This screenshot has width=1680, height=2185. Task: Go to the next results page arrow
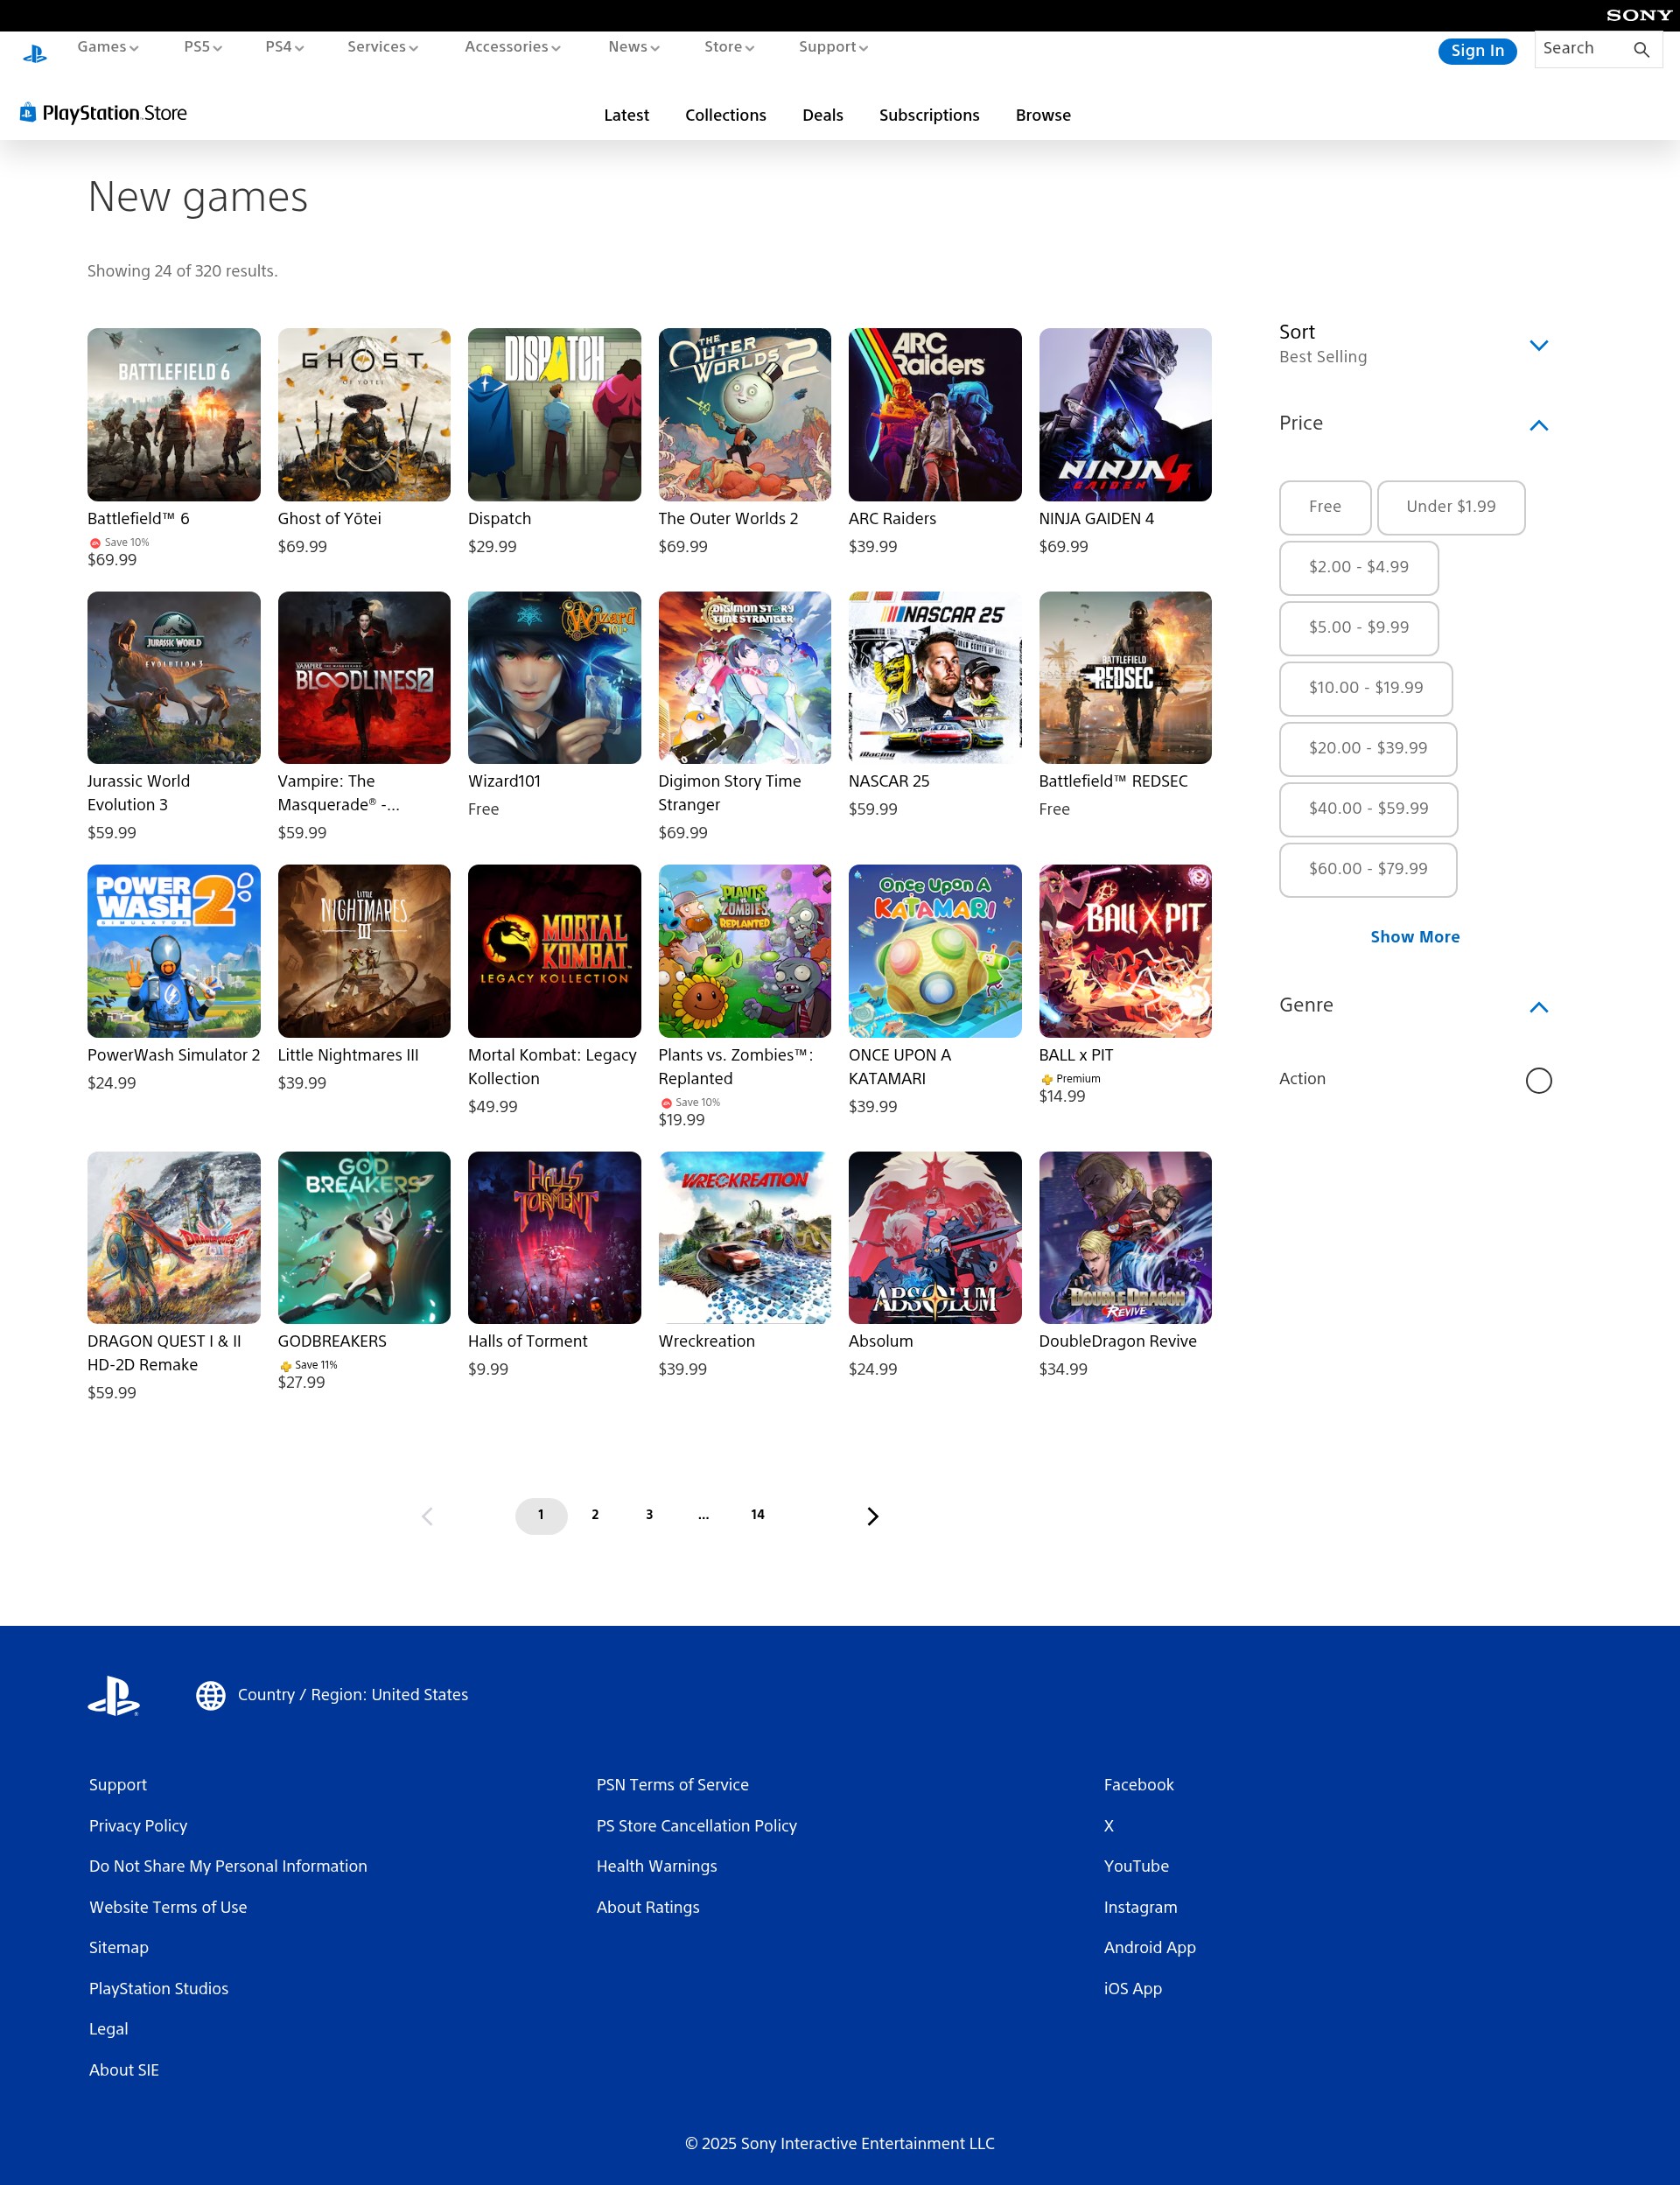coord(872,1516)
